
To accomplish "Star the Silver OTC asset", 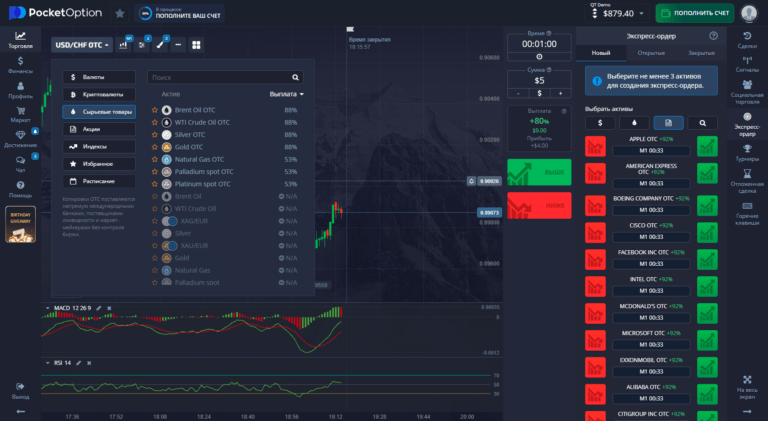I will [x=154, y=134].
